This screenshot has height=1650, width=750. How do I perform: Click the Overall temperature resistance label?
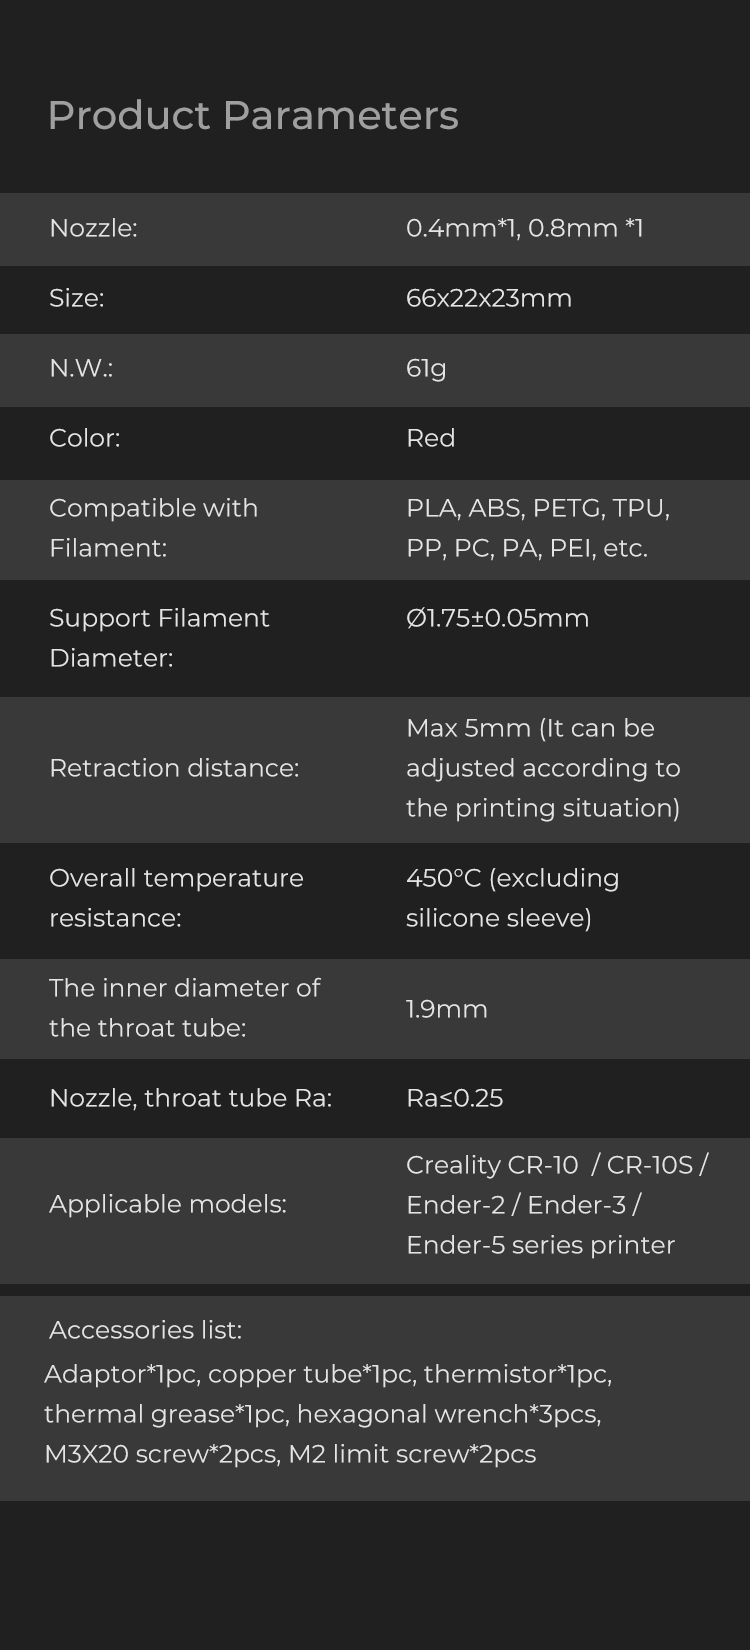(176, 898)
